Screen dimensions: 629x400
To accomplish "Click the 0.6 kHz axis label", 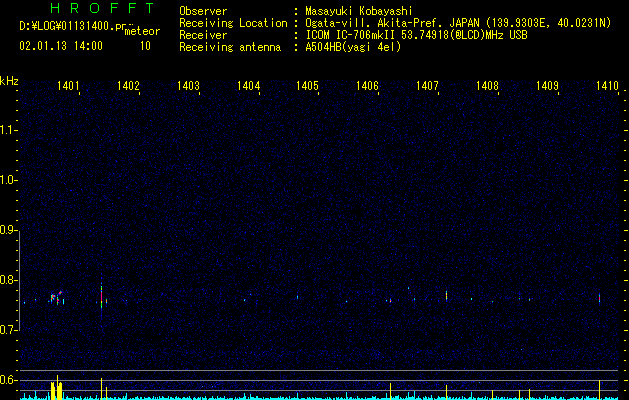I will 8,380.
